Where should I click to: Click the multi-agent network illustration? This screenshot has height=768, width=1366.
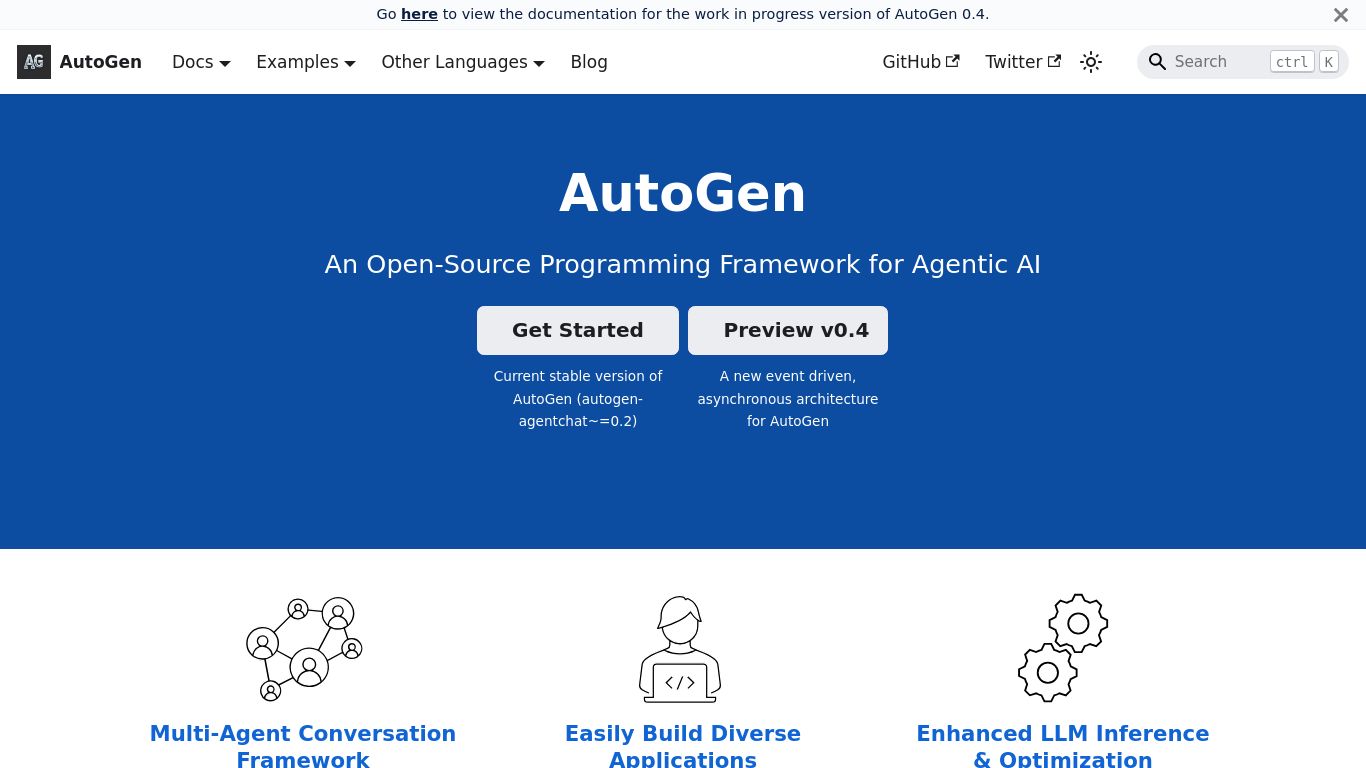304,649
